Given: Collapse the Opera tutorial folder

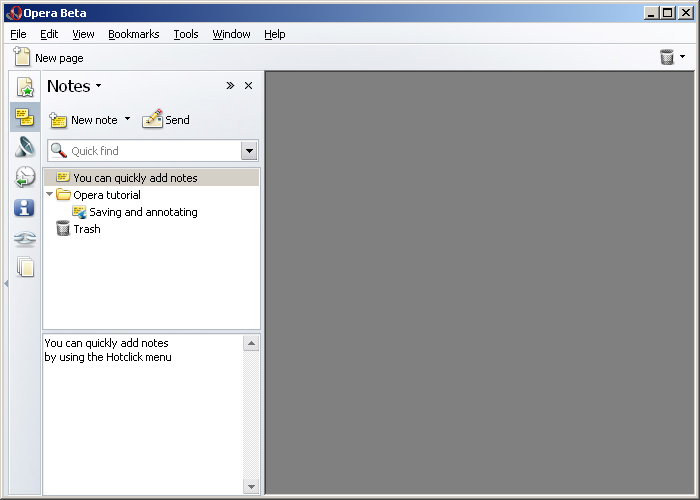Looking at the screenshot, I should 50,195.
